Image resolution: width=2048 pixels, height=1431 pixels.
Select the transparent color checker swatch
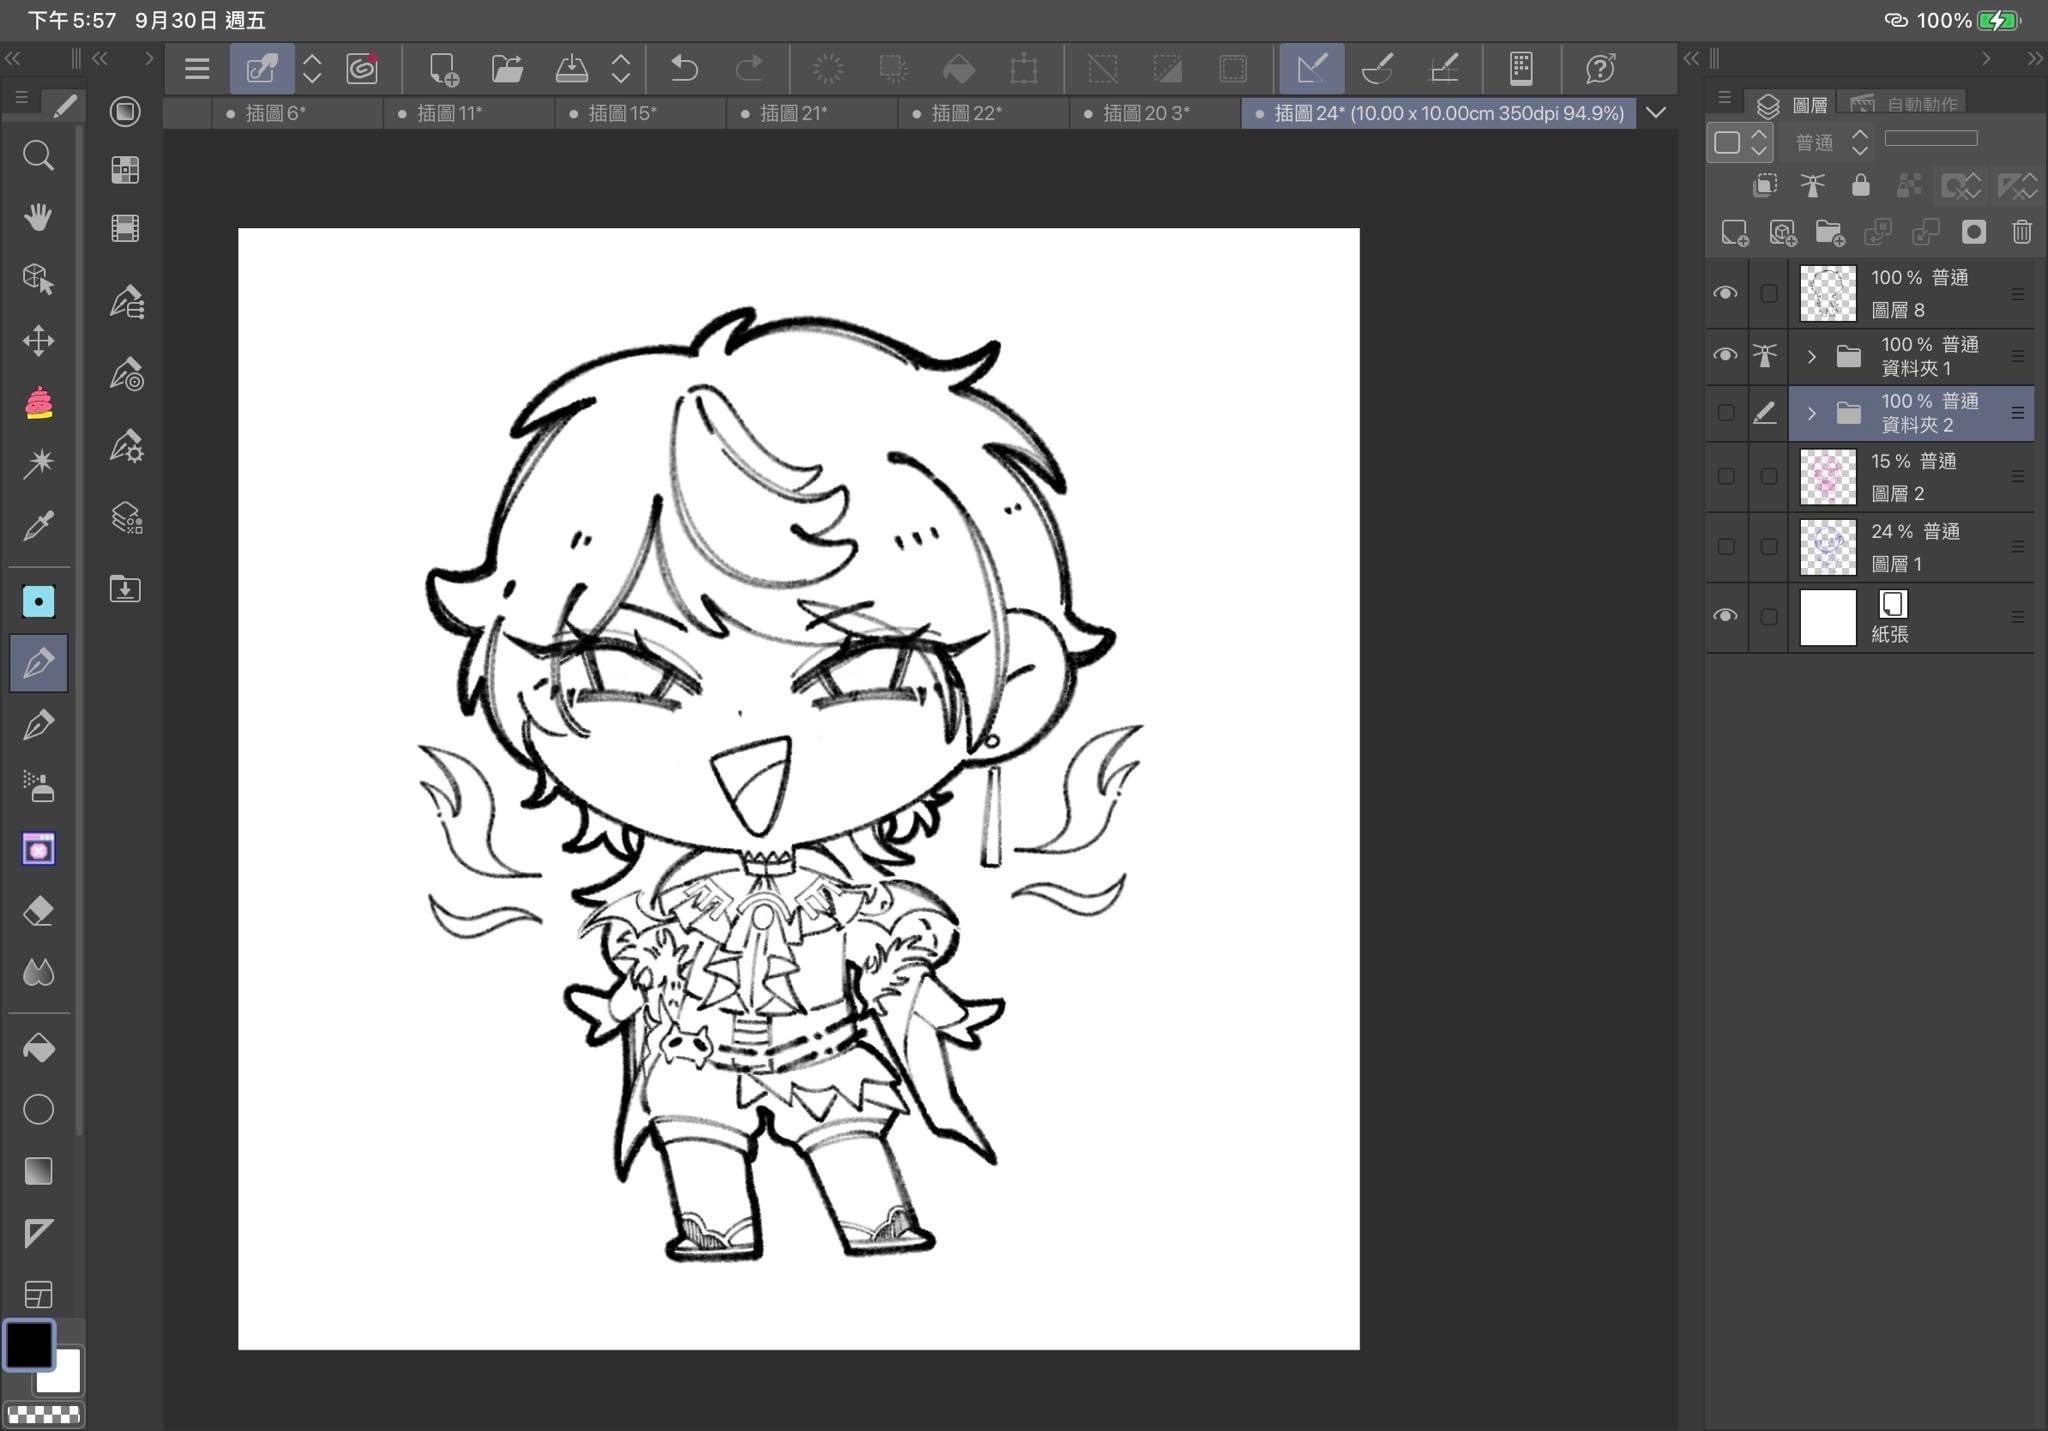pyautogui.click(x=44, y=1414)
